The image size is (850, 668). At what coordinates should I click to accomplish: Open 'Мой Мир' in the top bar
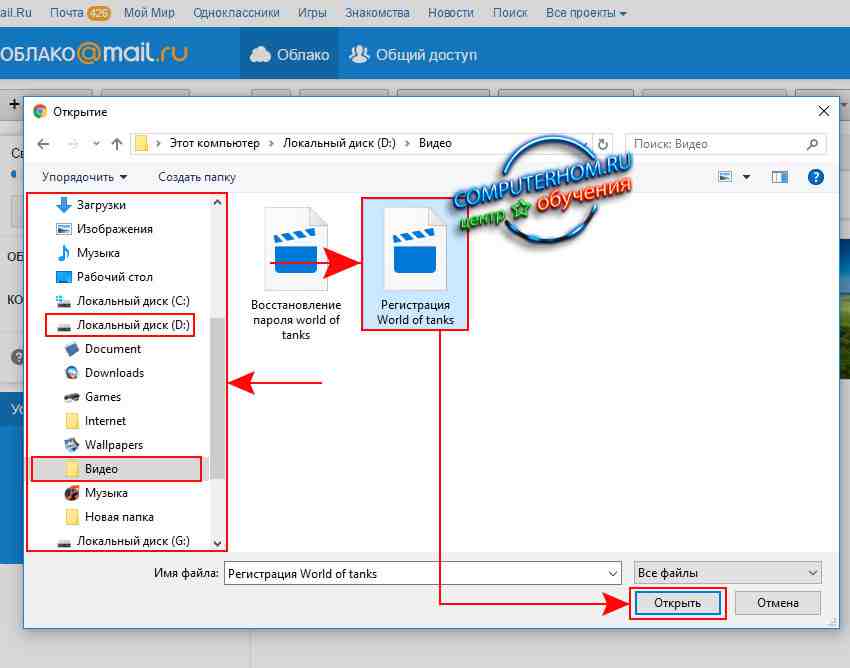coord(149,12)
